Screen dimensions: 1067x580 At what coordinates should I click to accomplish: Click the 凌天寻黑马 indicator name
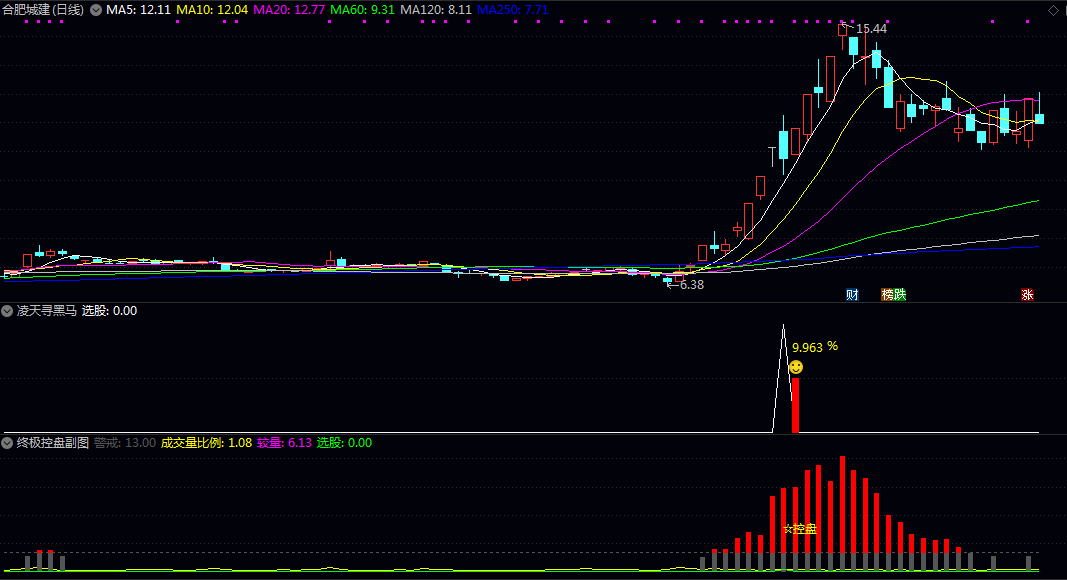pos(46,311)
